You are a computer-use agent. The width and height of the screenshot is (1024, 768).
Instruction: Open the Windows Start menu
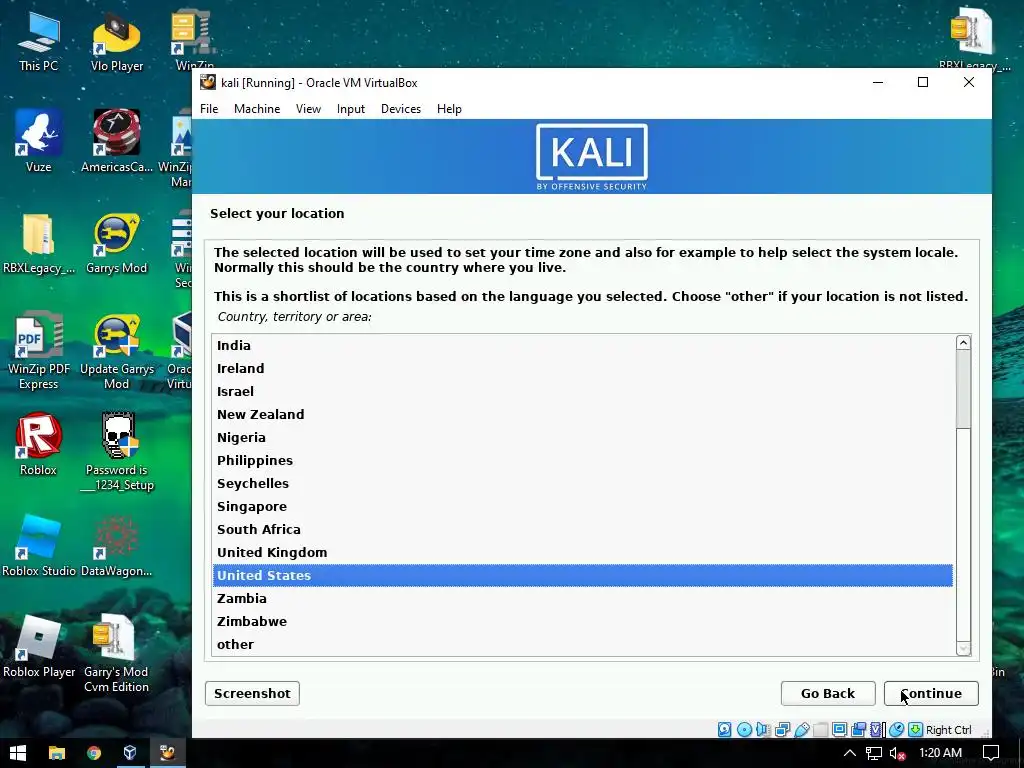coord(18,753)
